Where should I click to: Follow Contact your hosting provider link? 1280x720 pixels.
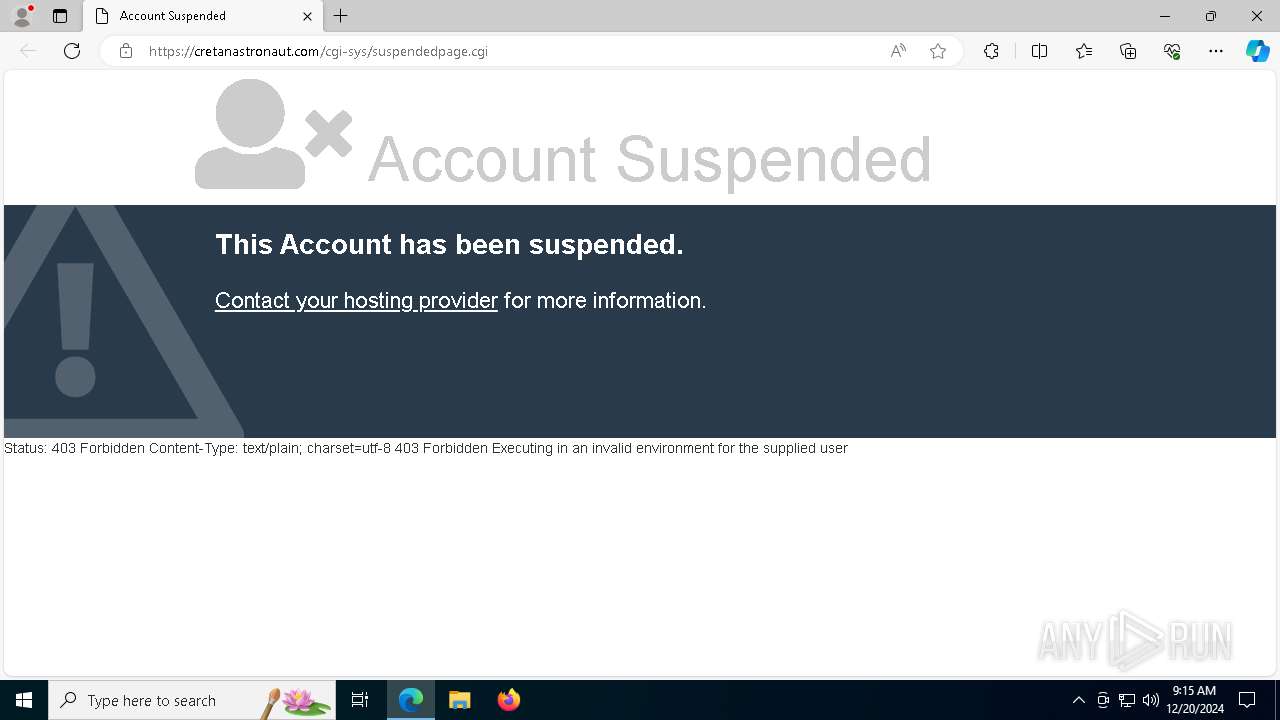pyautogui.click(x=356, y=300)
